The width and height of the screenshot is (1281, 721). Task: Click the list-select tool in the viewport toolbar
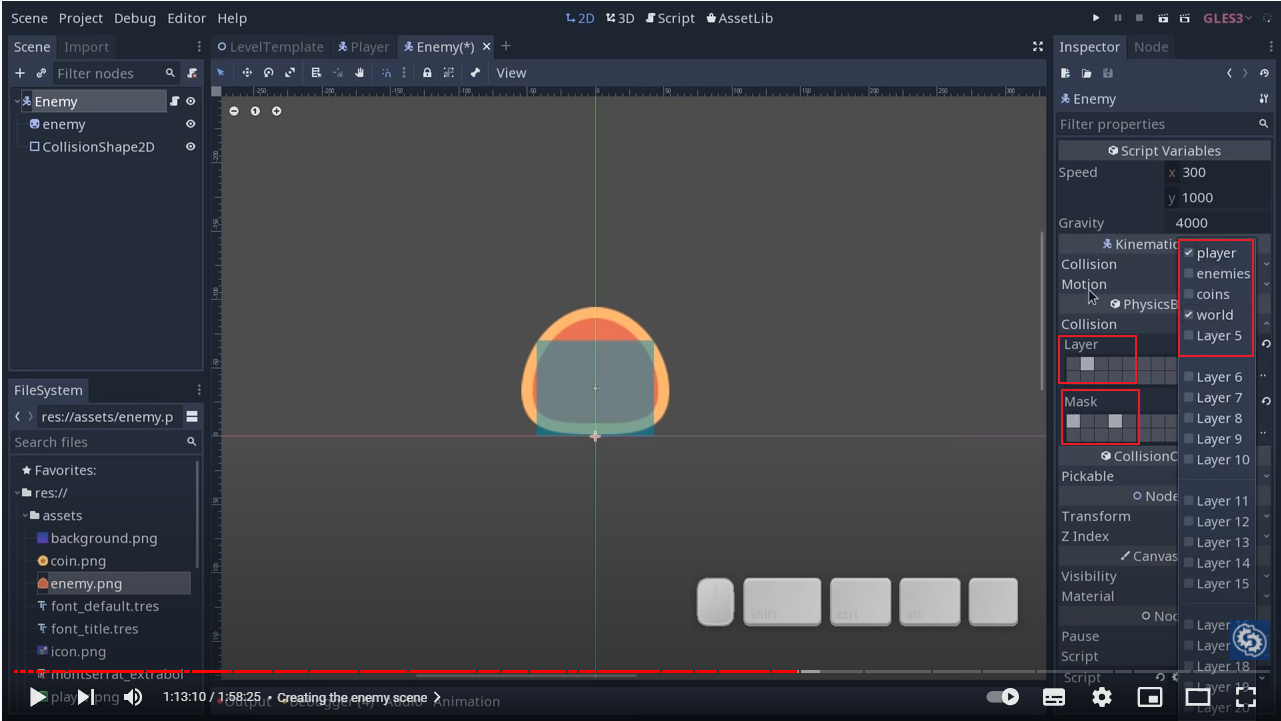click(x=316, y=73)
